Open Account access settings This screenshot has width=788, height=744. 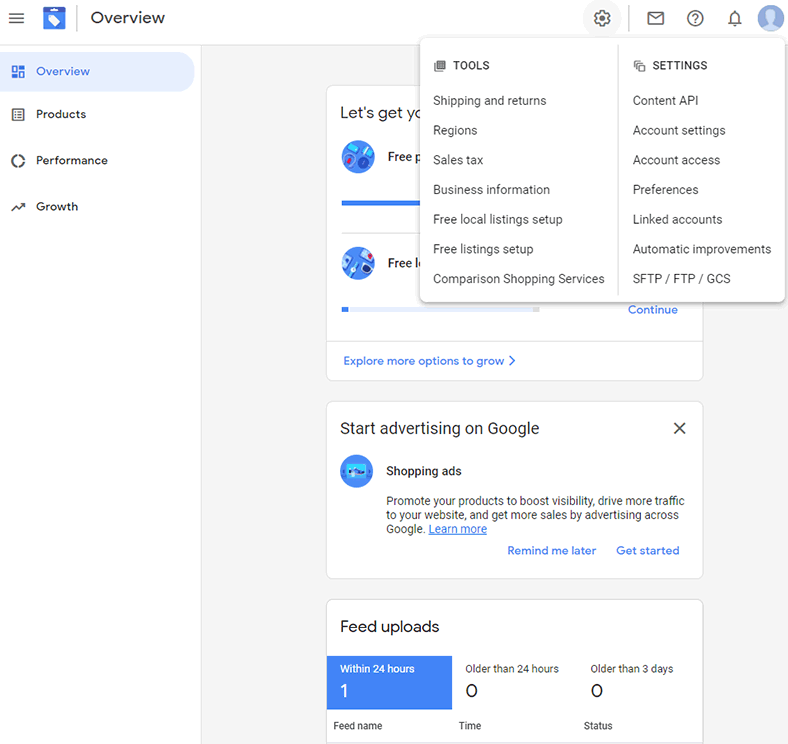pos(676,160)
